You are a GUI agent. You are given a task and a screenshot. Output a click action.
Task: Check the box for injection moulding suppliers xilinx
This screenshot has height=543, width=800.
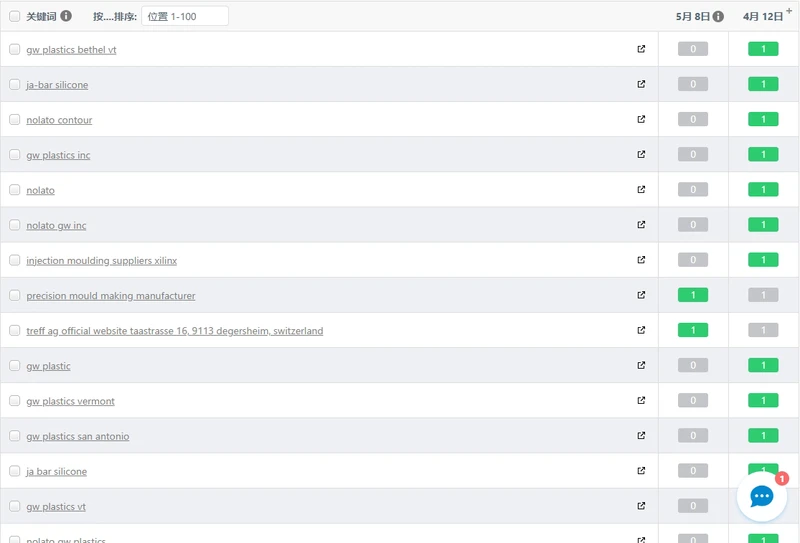pyautogui.click(x=15, y=261)
